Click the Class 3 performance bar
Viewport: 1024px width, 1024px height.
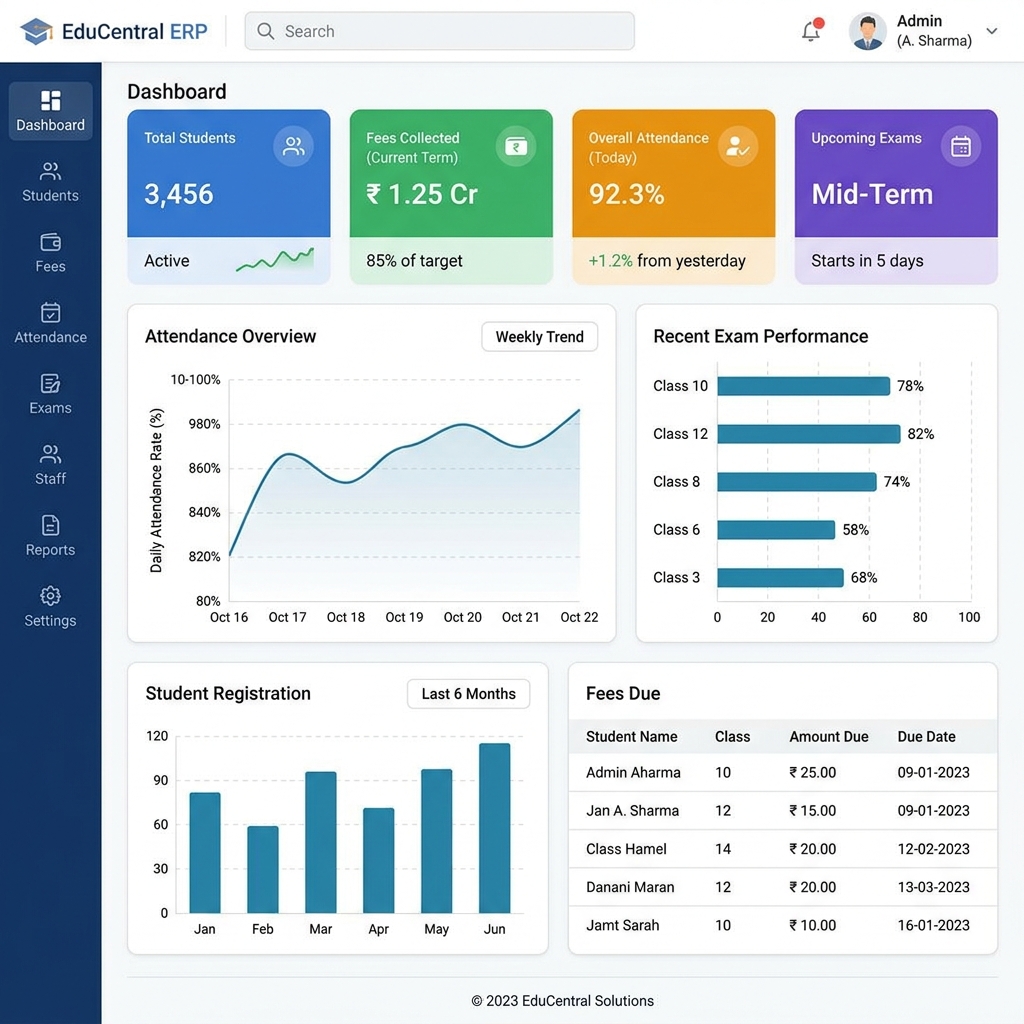[x=780, y=577]
